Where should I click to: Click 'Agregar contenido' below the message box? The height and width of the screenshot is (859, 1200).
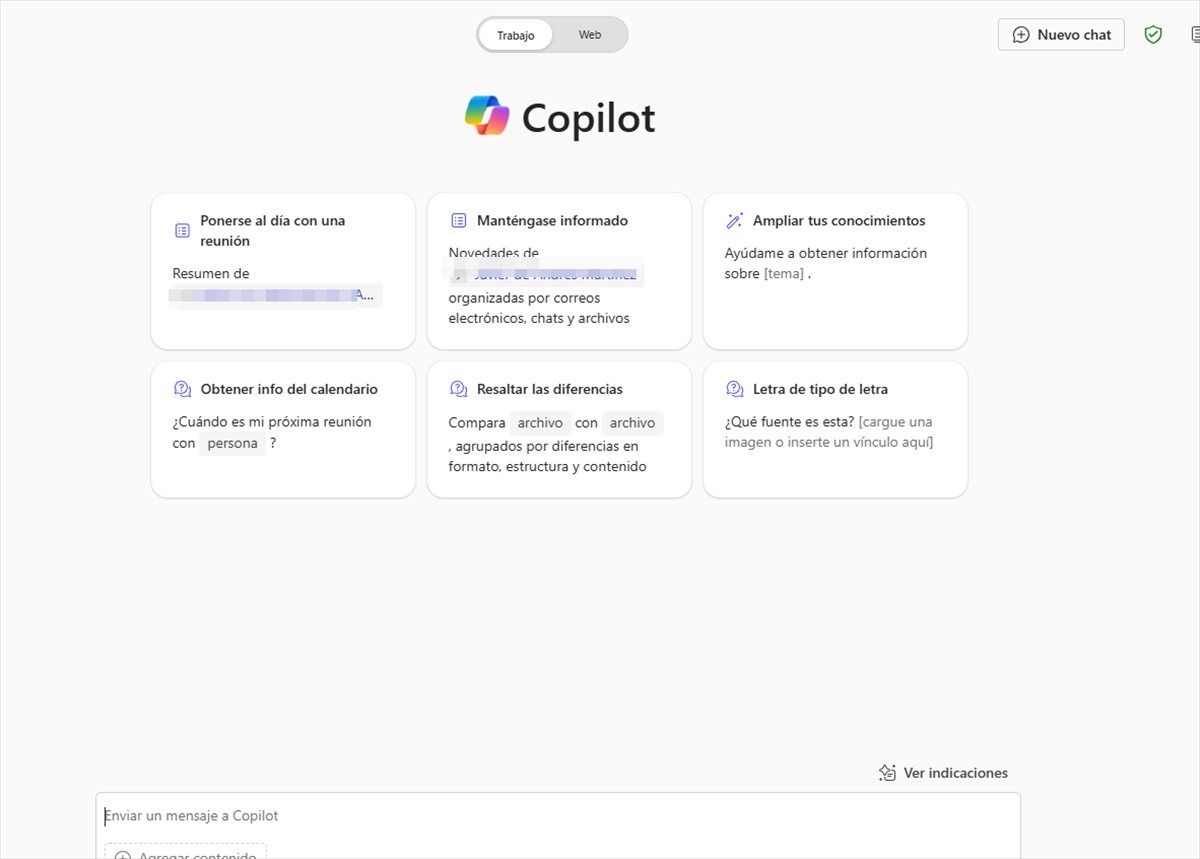[185, 853]
